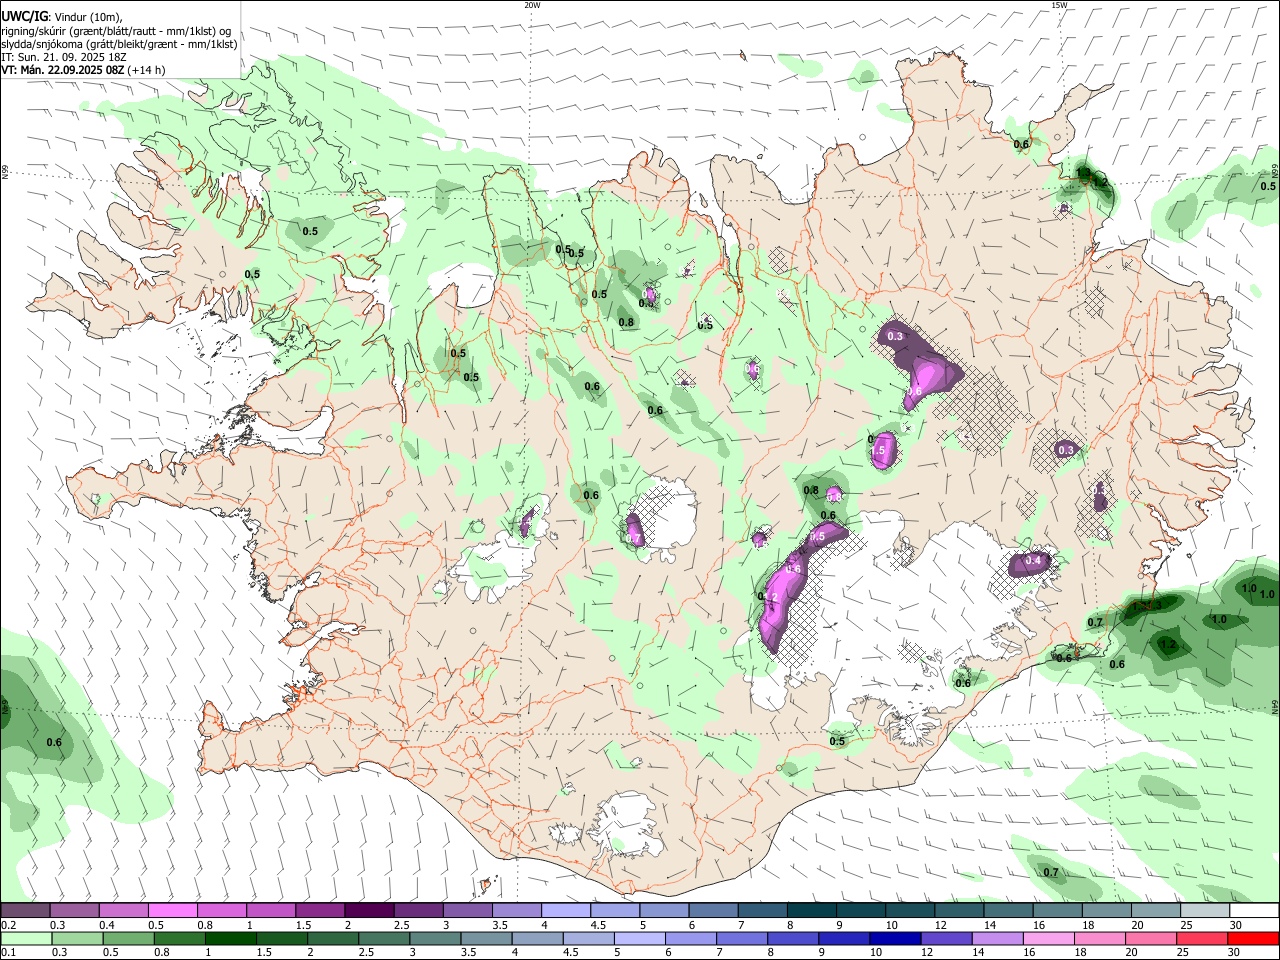The image size is (1280, 960).
Task: Click the "1.2" value in the southeast sea
Action: 1167,645
